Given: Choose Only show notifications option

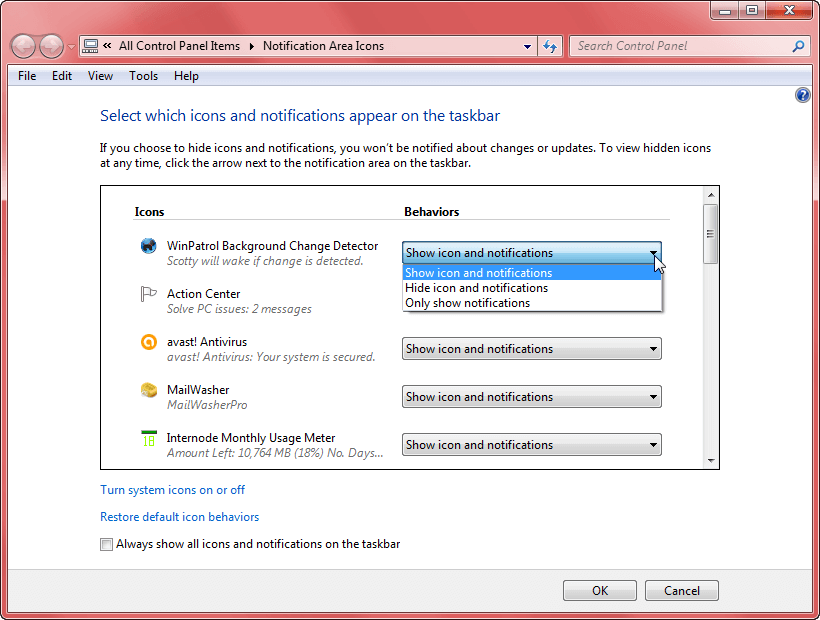Looking at the screenshot, I should point(532,303).
